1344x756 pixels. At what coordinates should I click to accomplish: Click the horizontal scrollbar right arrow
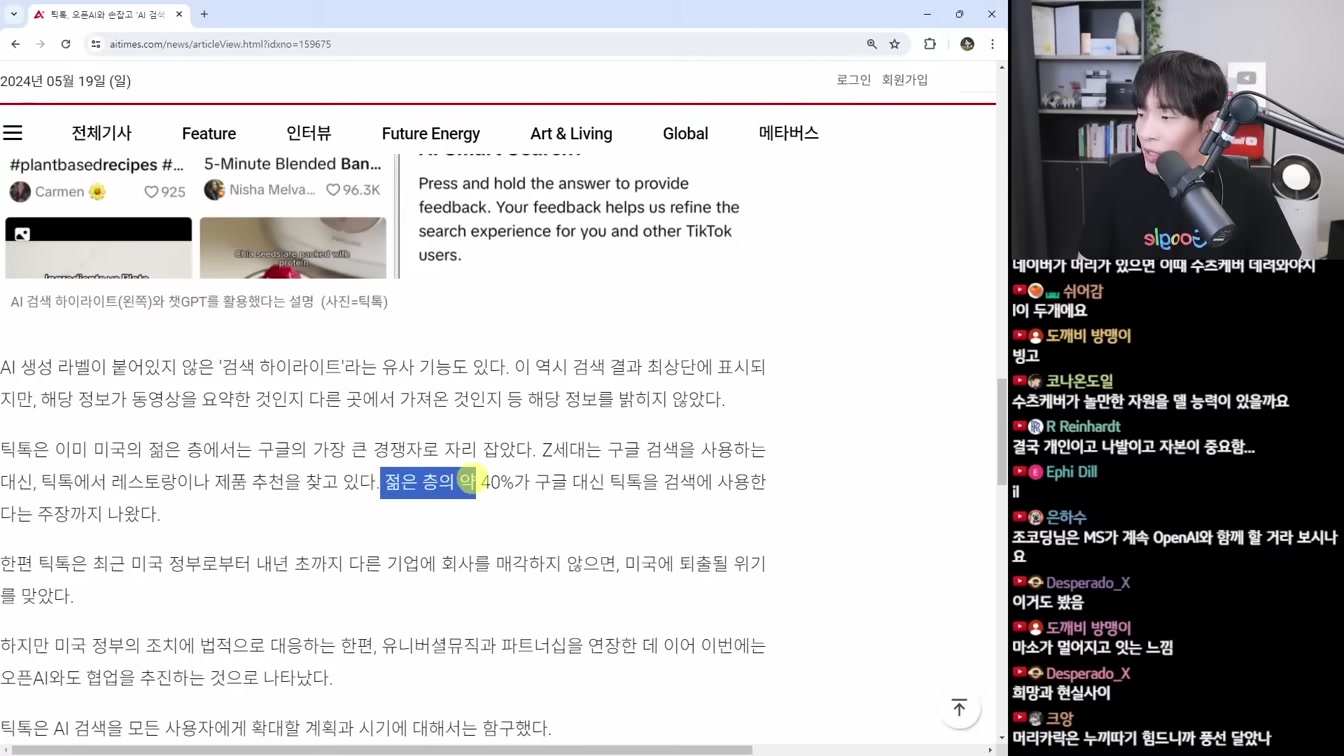990,750
